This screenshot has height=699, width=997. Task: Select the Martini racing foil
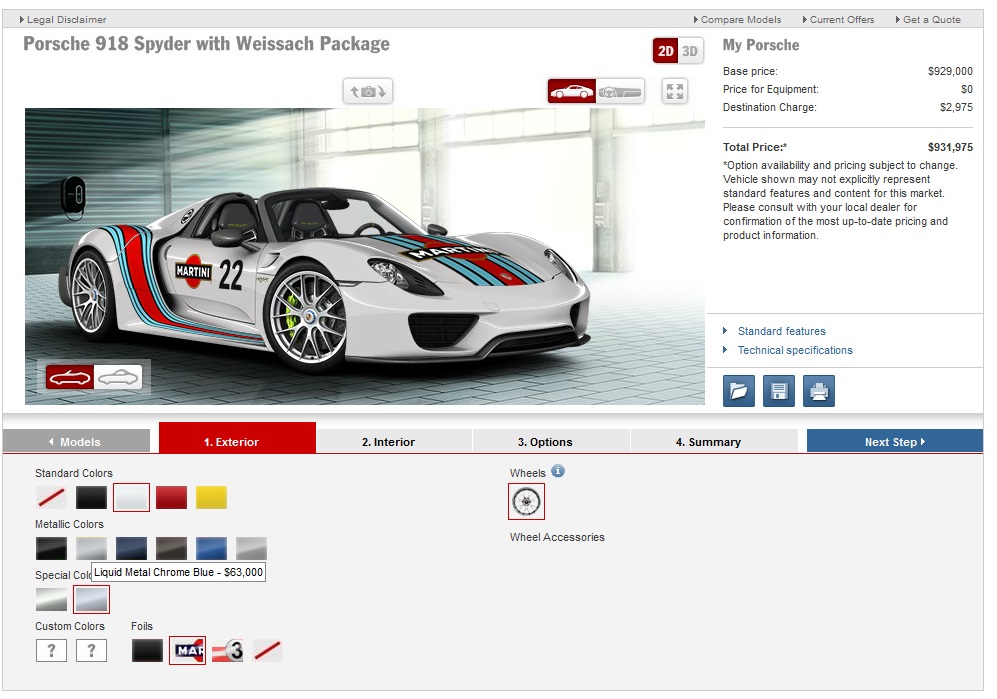pos(187,651)
